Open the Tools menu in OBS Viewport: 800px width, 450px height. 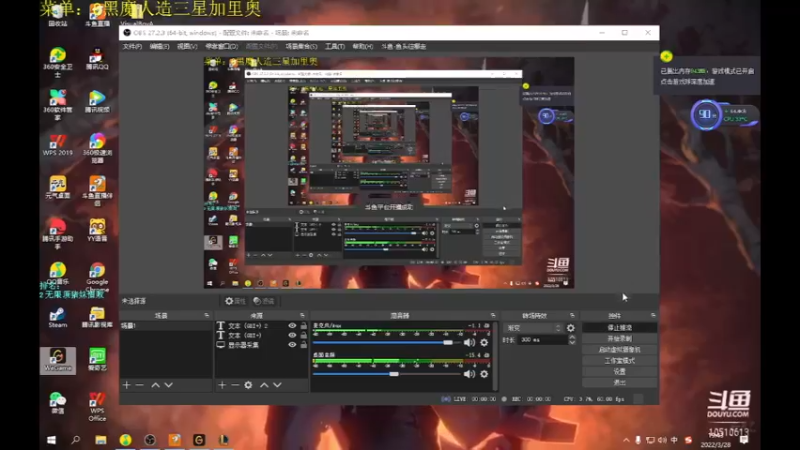coord(335,46)
